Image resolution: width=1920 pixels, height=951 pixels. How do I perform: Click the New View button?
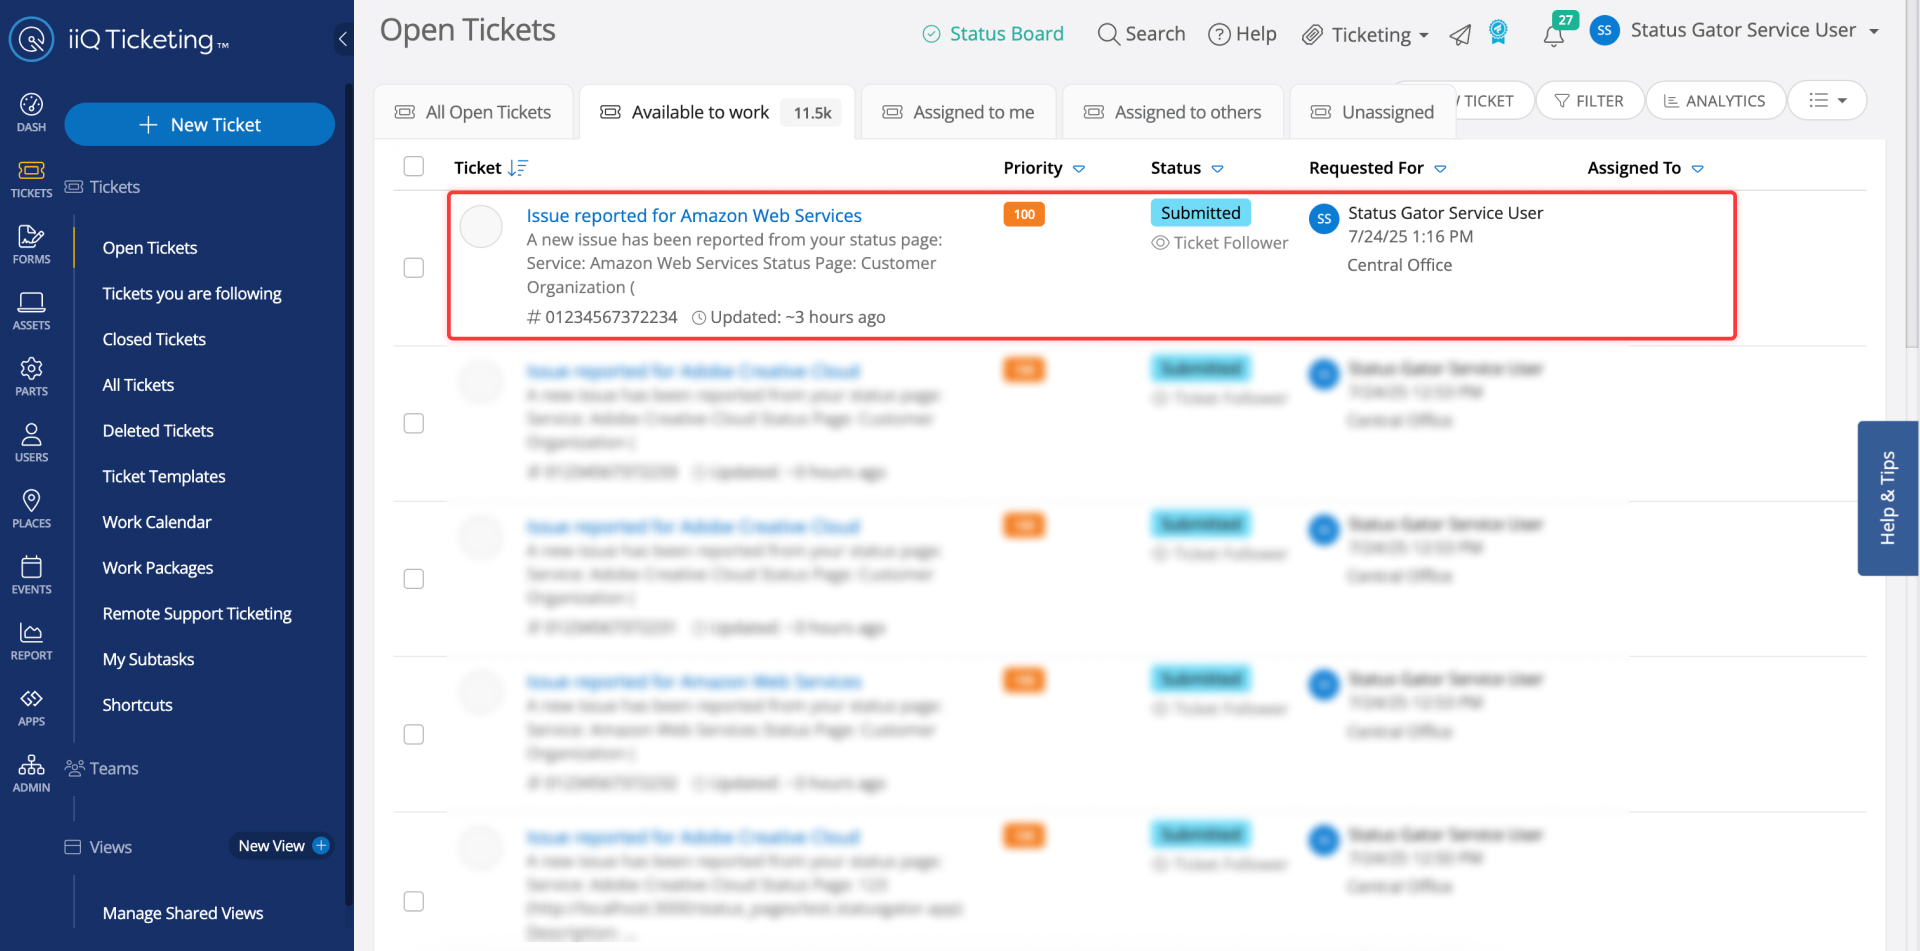pos(282,846)
